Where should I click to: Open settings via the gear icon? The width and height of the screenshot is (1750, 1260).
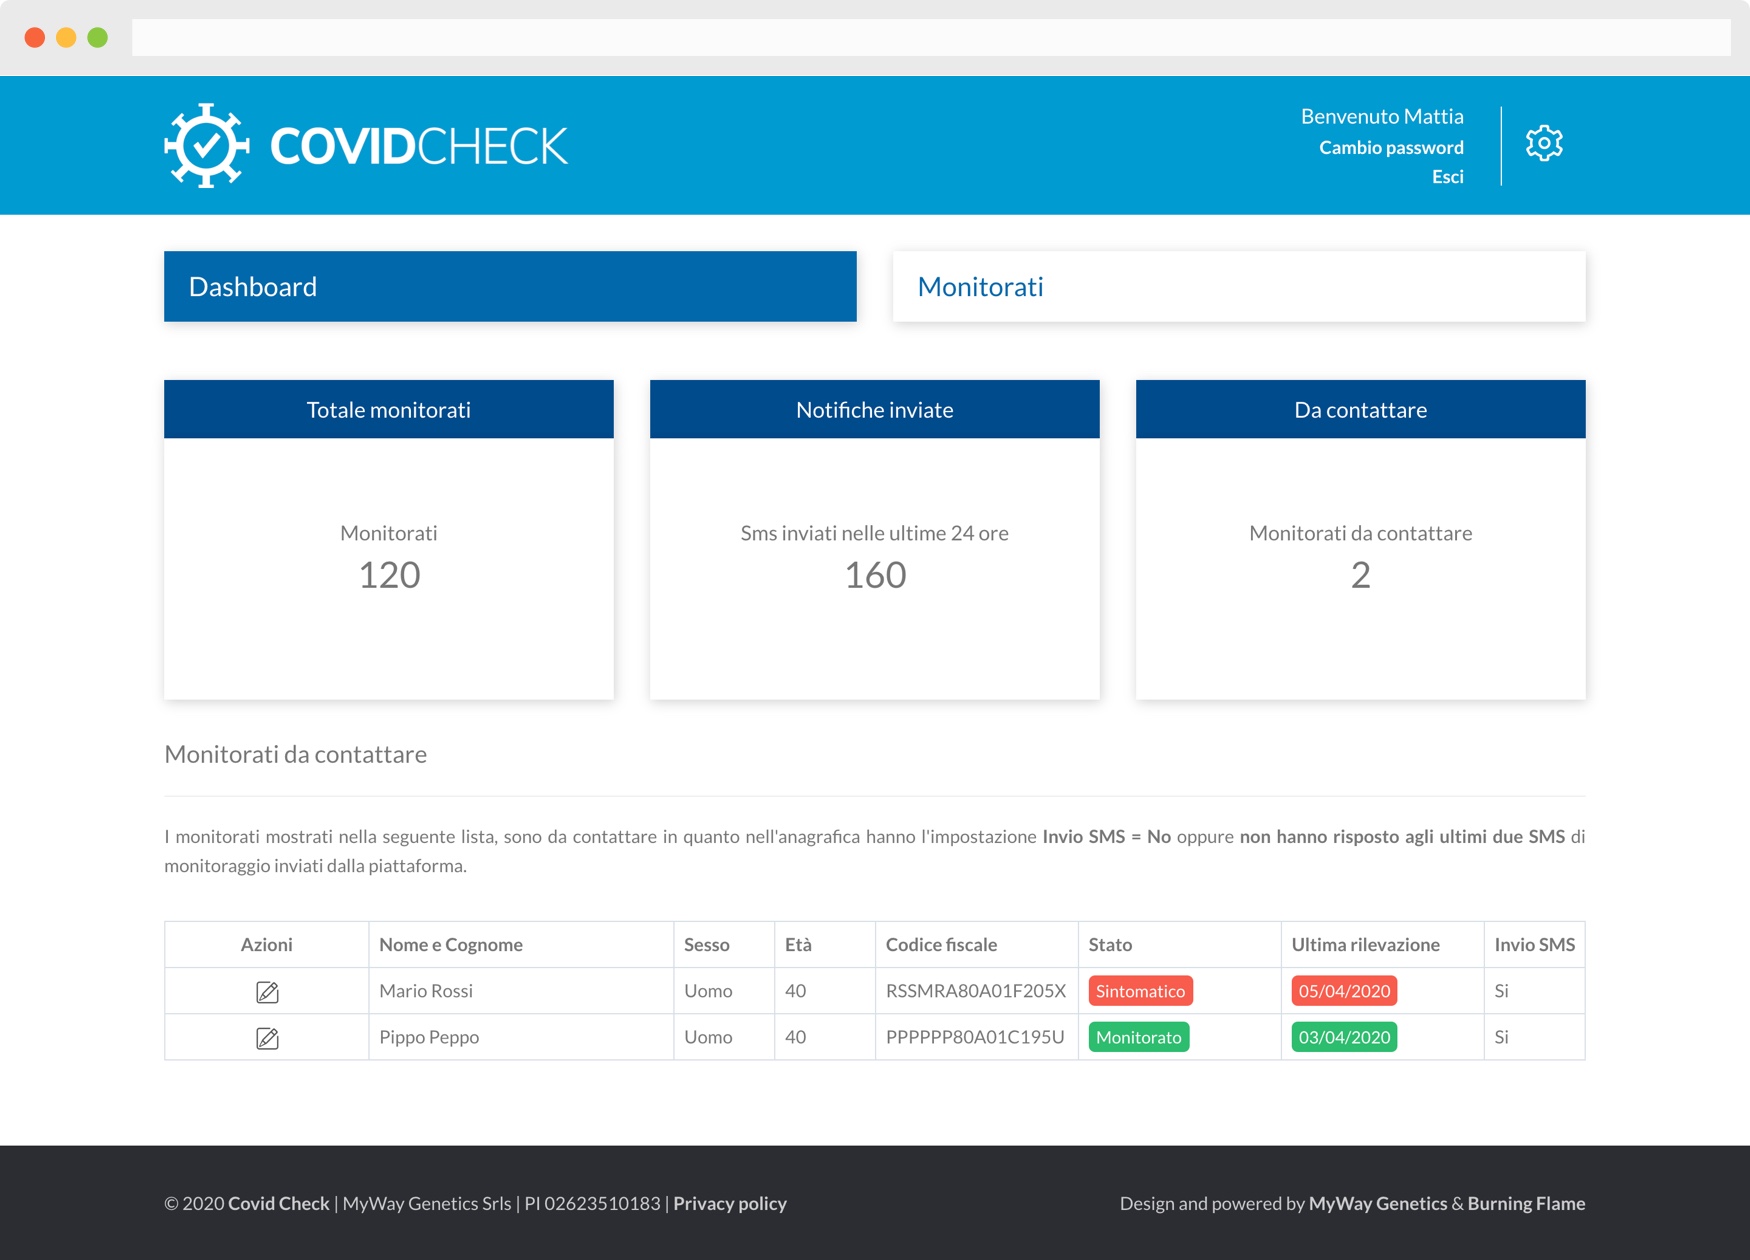click(x=1544, y=144)
